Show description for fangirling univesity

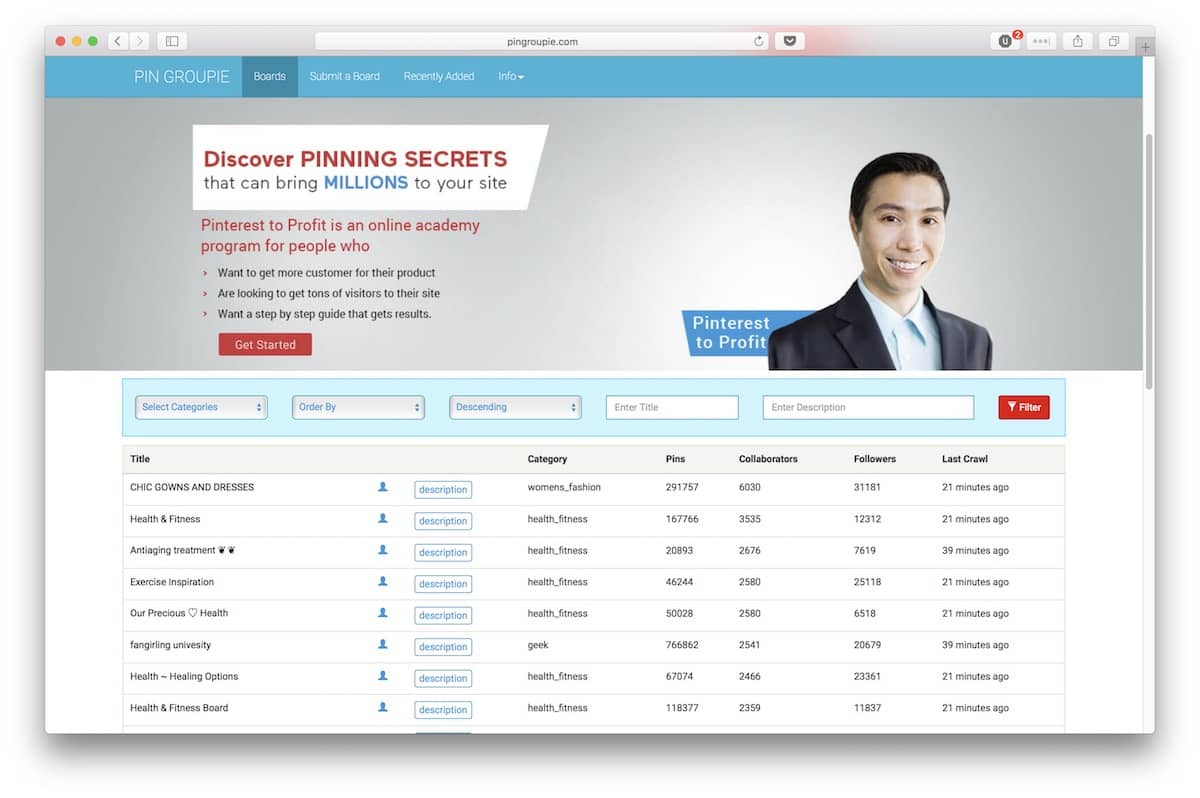tap(443, 647)
